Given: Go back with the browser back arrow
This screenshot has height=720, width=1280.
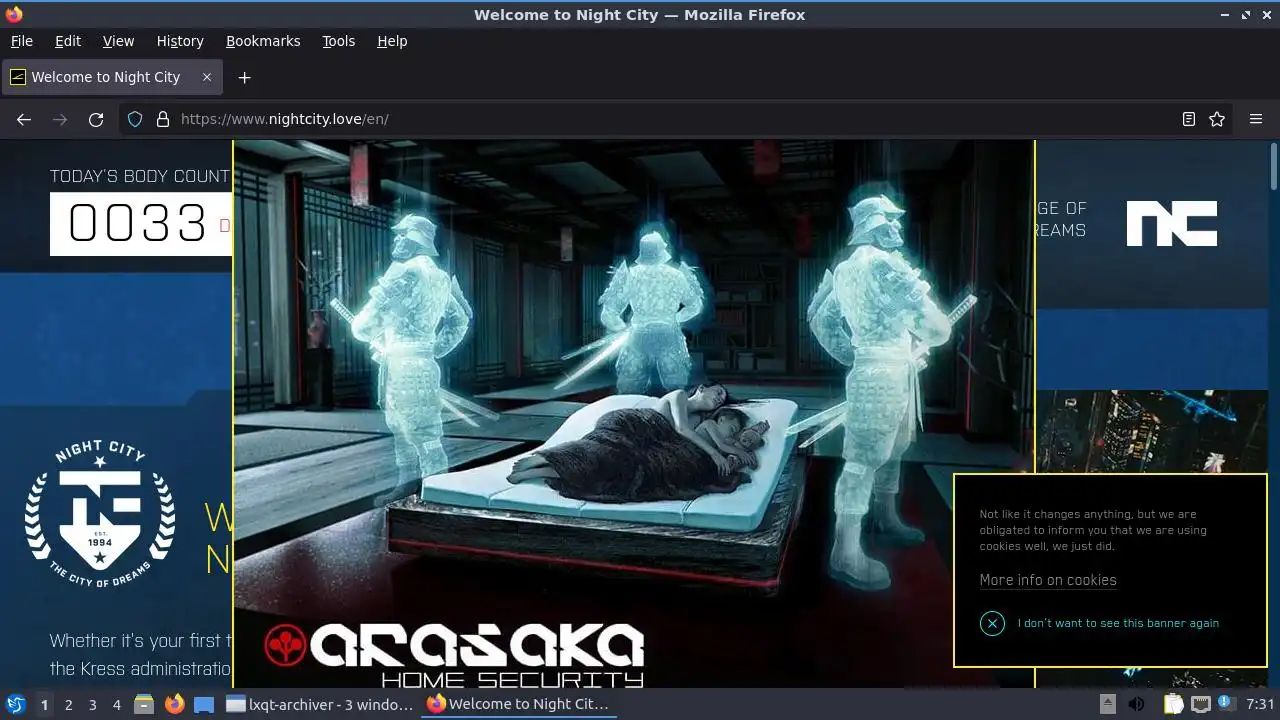Looking at the screenshot, I should [24, 119].
